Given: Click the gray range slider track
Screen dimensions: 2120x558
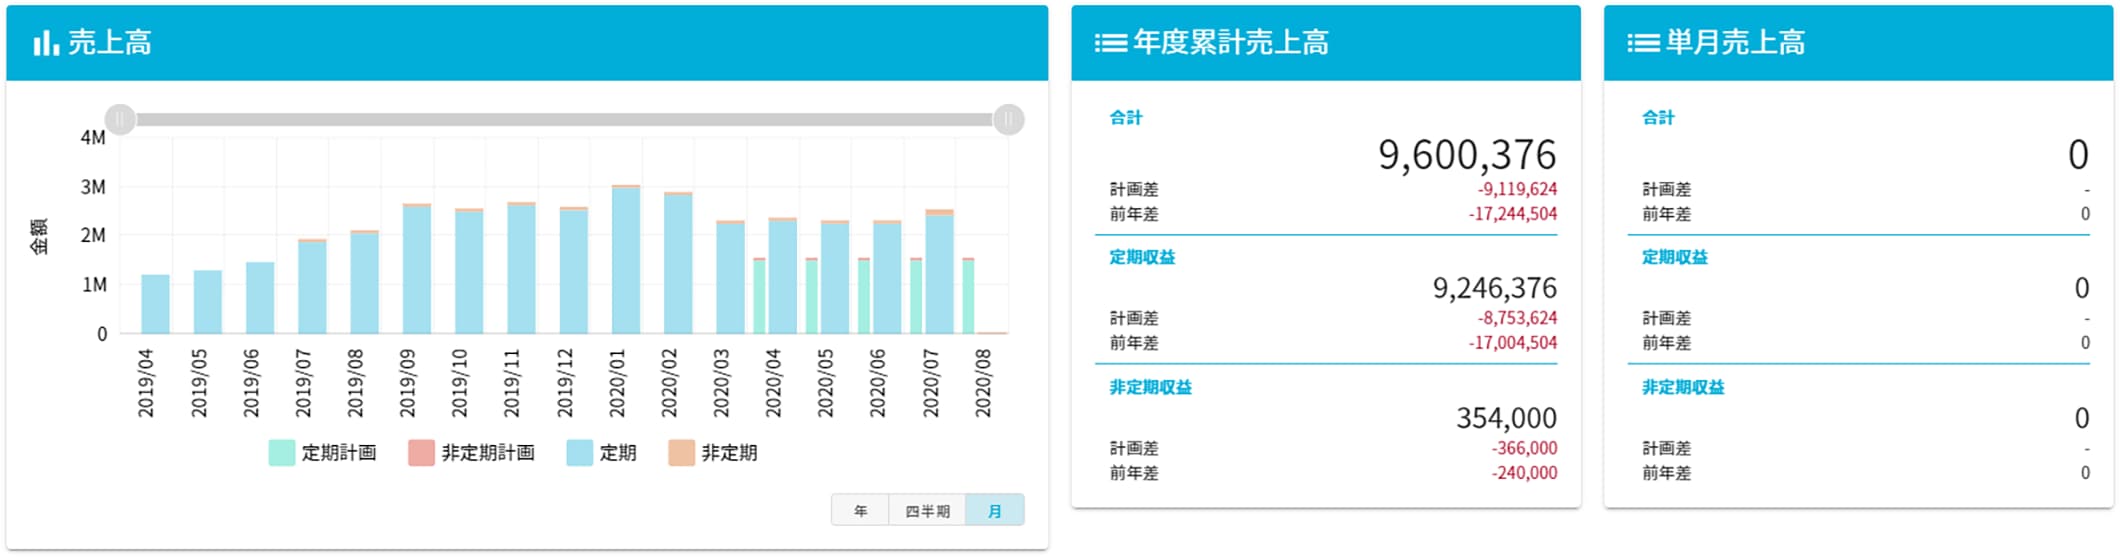Looking at the screenshot, I should (x=564, y=120).
